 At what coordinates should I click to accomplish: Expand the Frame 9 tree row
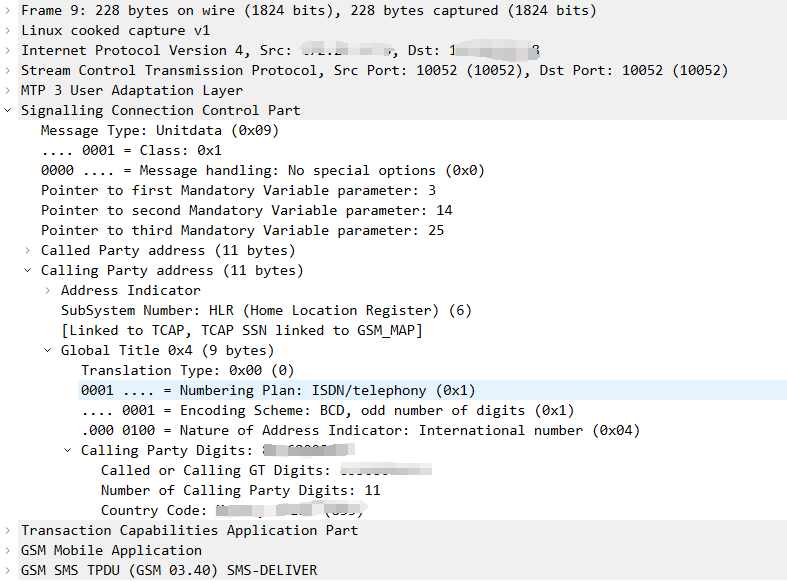tap(9, 10)
